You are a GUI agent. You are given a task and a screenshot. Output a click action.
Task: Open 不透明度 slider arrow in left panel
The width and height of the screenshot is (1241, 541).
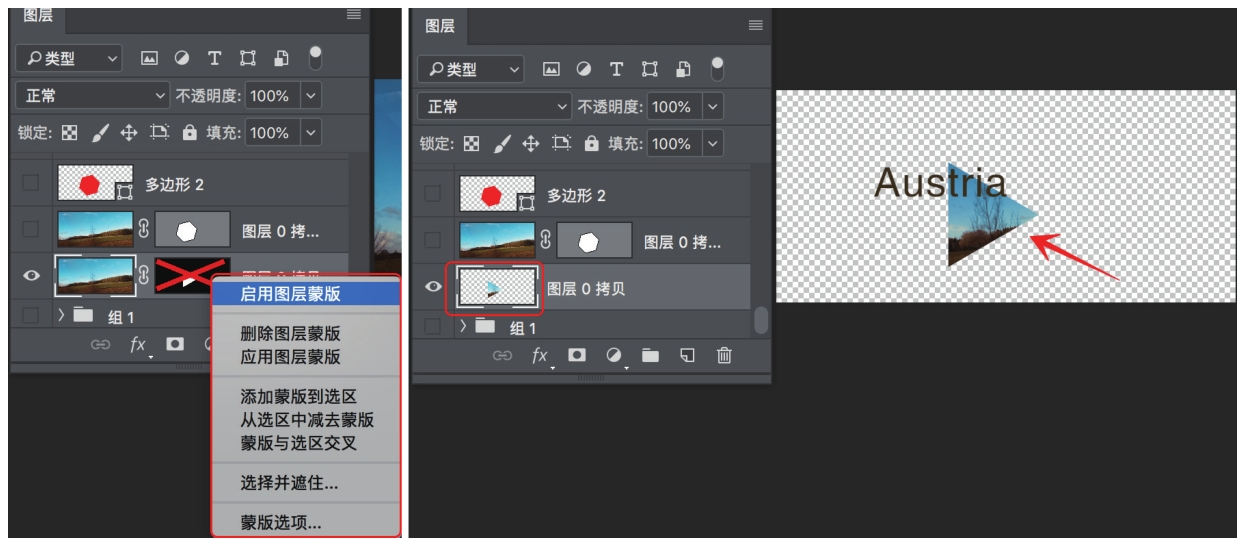pos(310,97)
